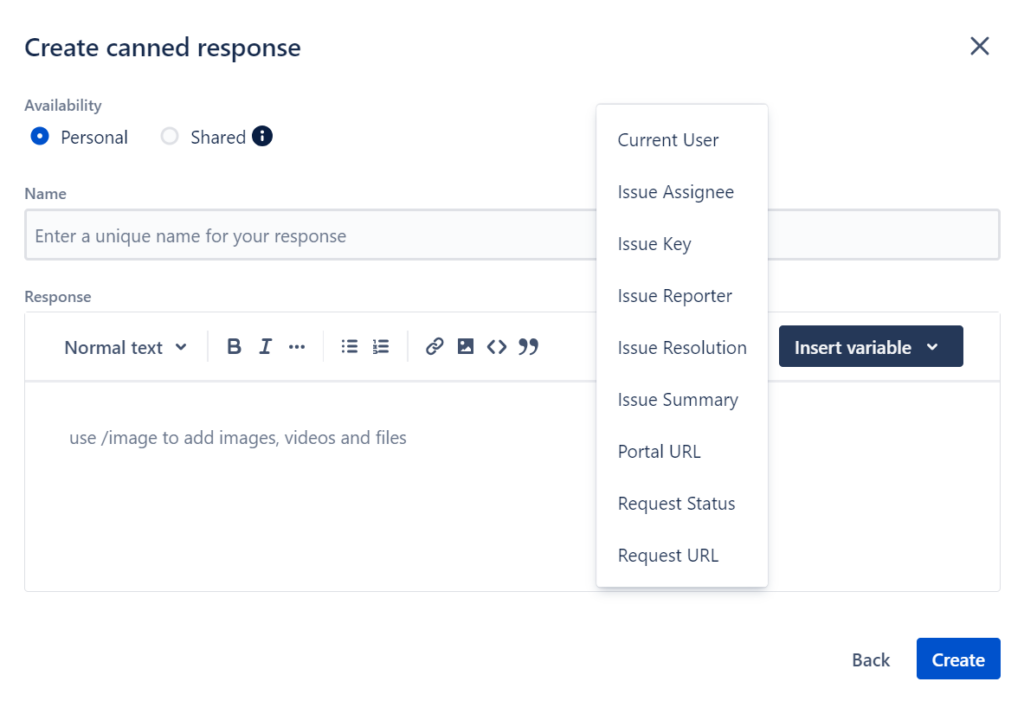View the info tooltip next to Shared

click(x=262, y=136)
